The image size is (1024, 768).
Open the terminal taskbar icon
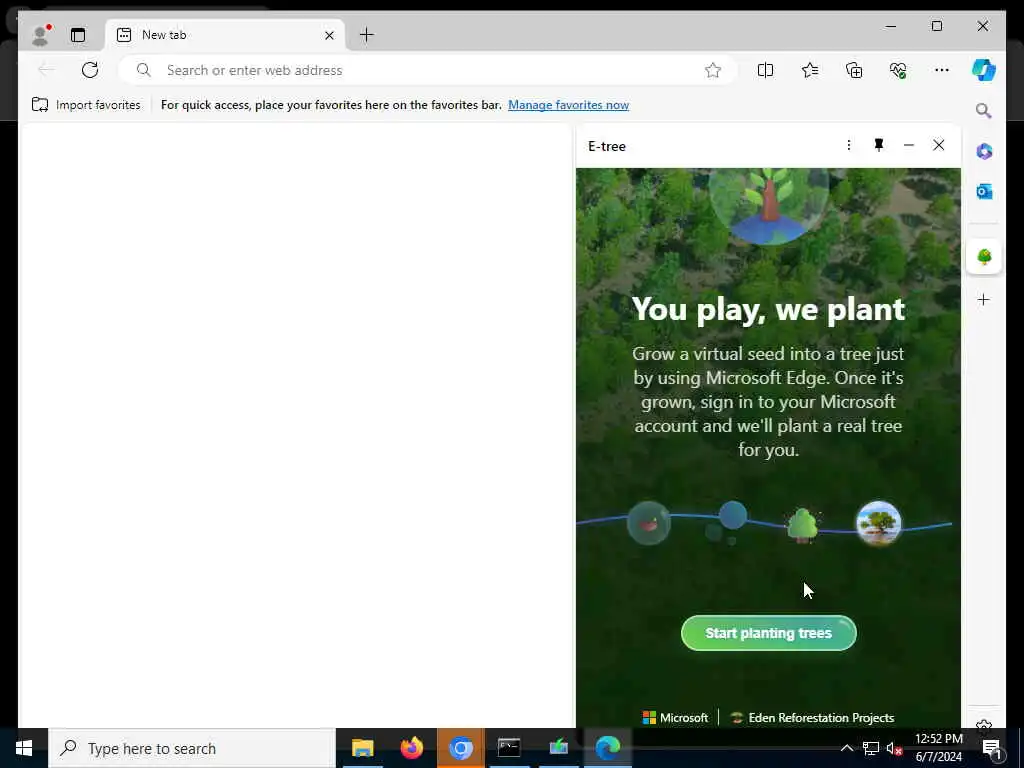pos(509,748)
